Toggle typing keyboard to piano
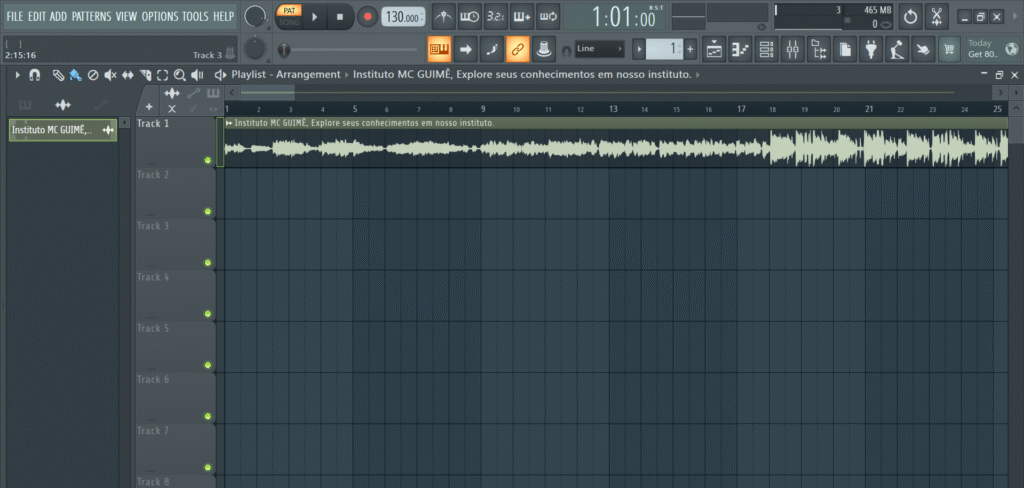 click(440, 49)
